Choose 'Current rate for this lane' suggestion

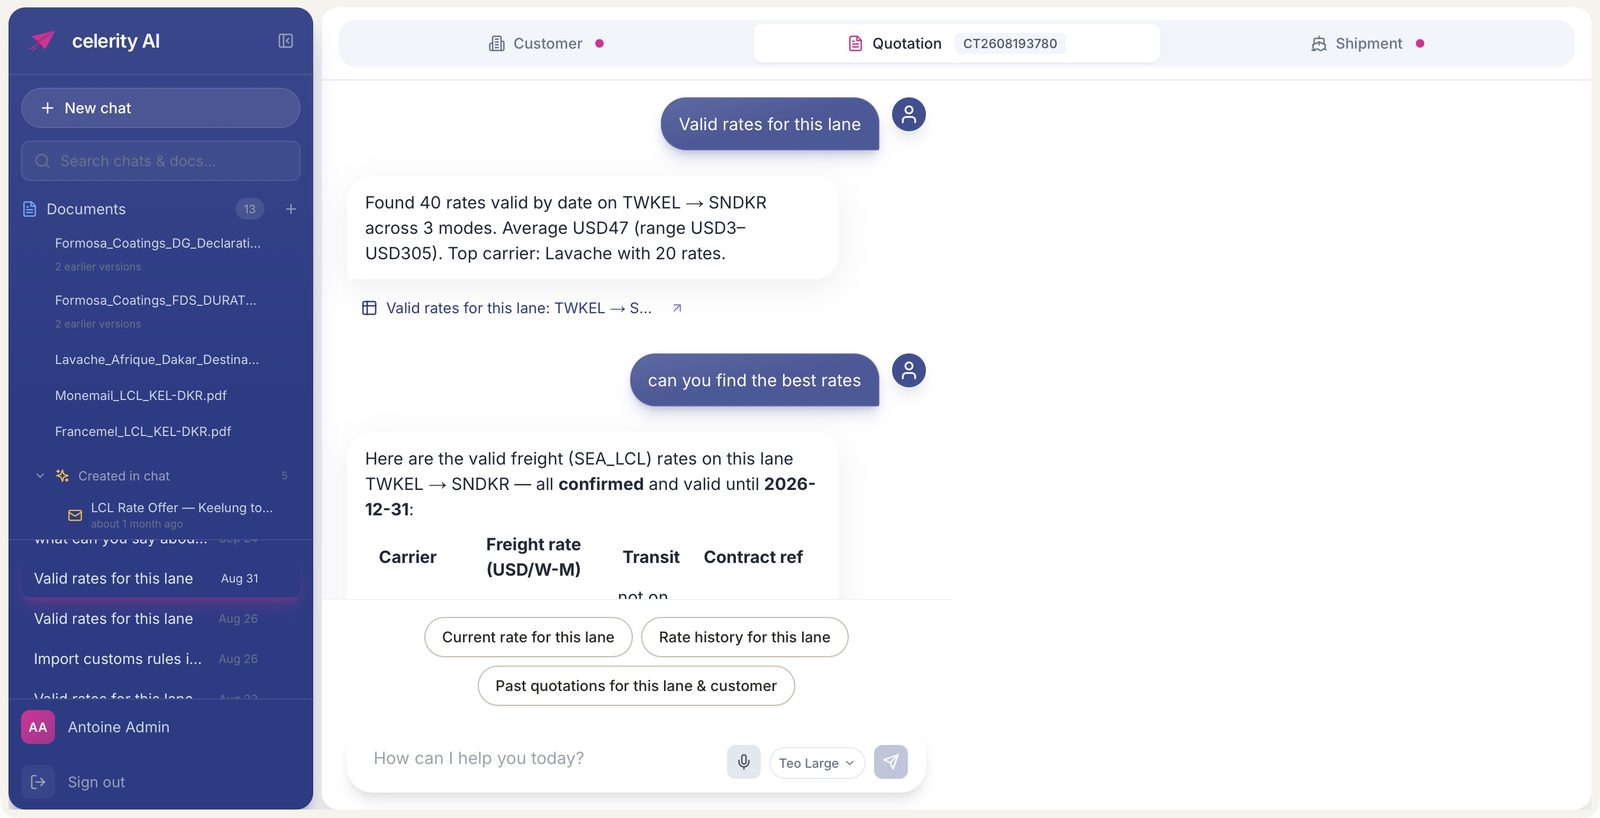[x=528, y=637]
